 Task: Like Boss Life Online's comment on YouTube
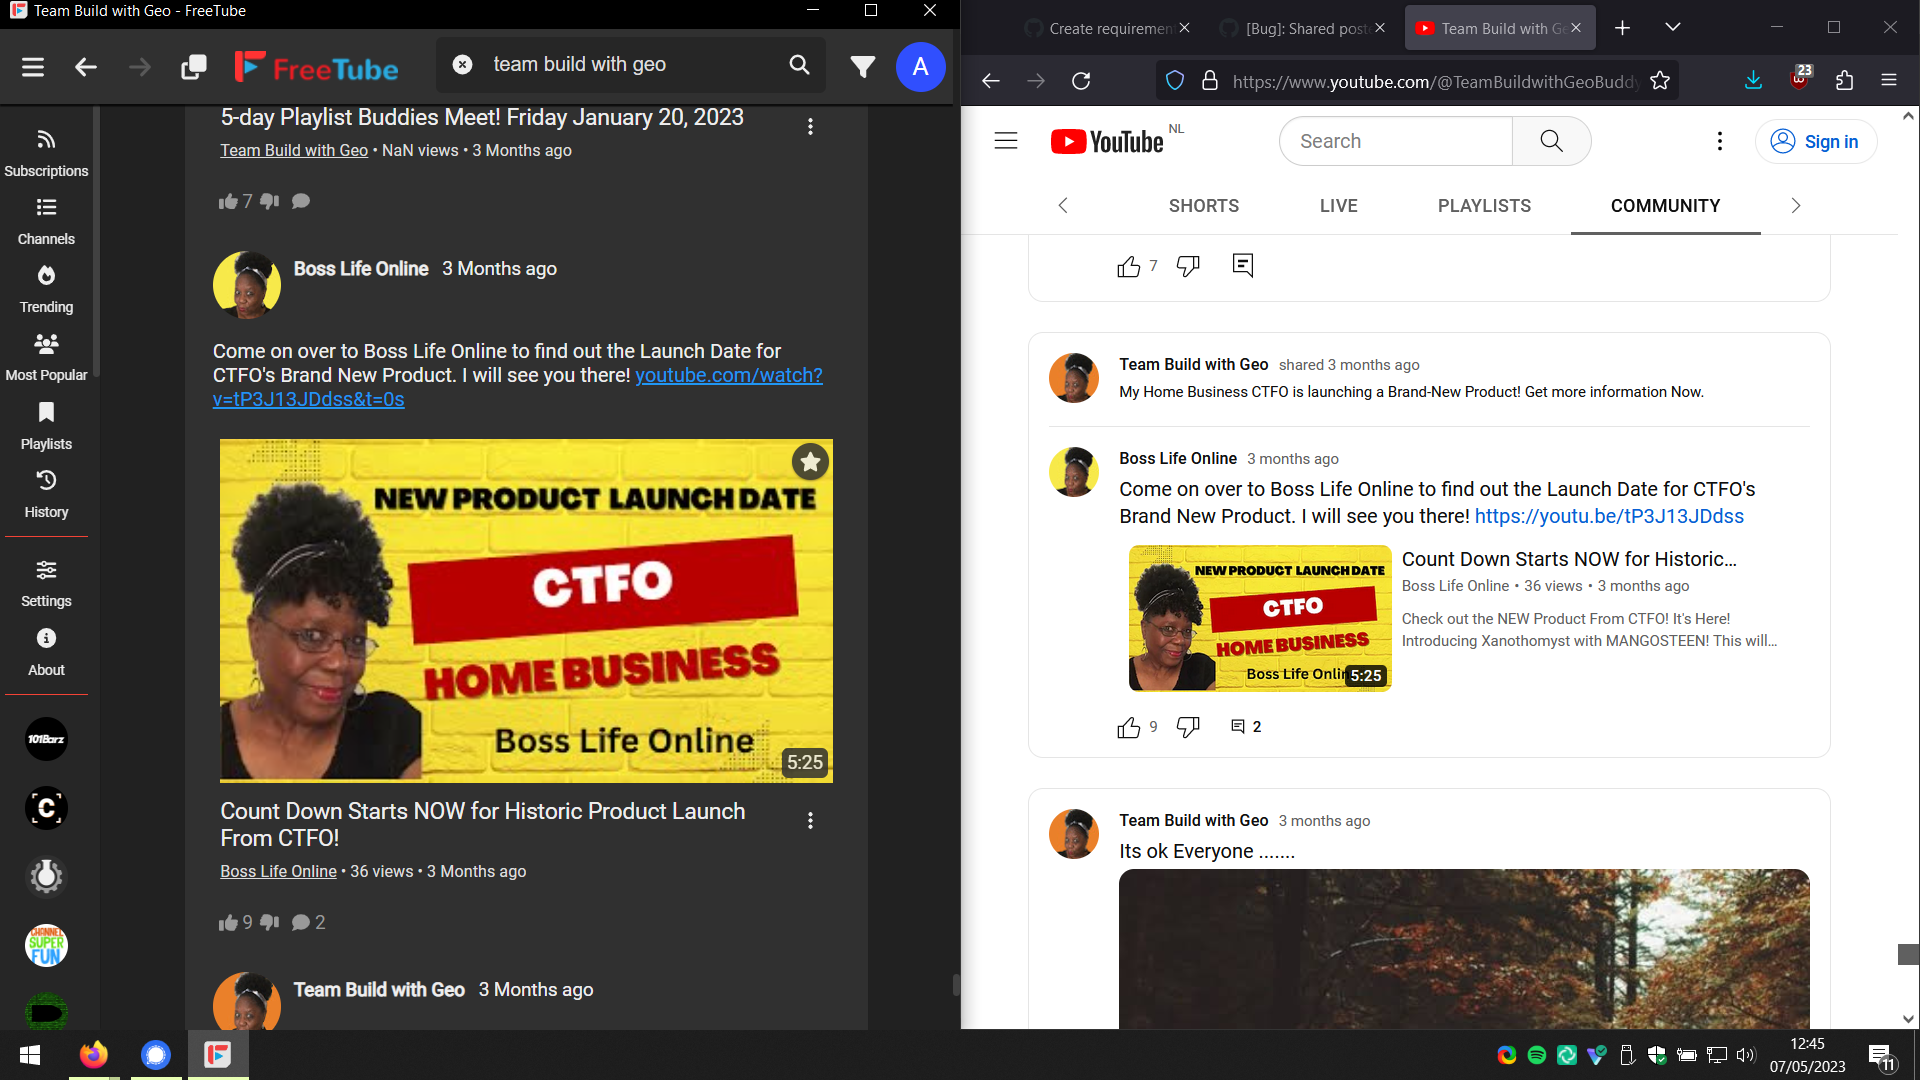tap(1129, 727)
